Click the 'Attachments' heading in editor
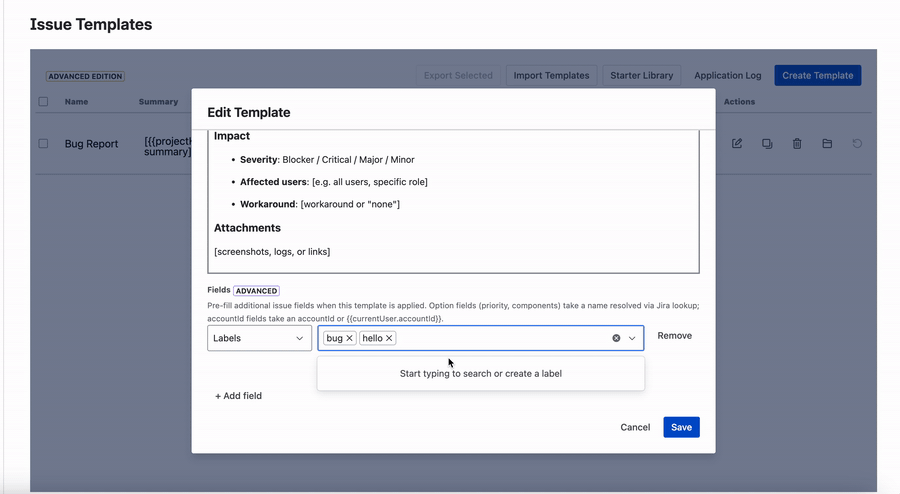Screen dimensions: 900x494 [x=247, y=228]
